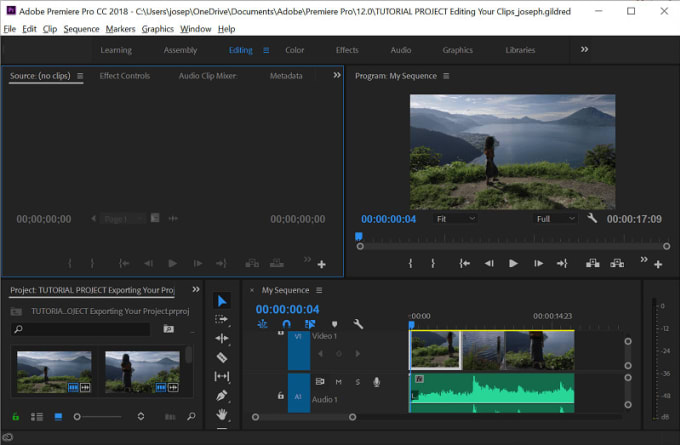
Task: Step back one frame in Program monitor
Action: (x=489, y=263)
